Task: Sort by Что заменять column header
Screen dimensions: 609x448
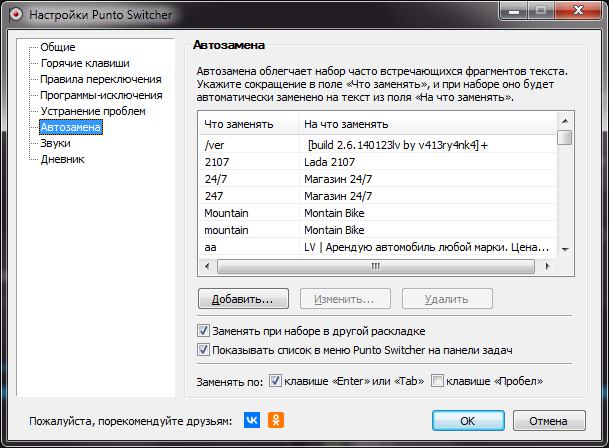Action: pyautogui.click(x=249, y=124)
